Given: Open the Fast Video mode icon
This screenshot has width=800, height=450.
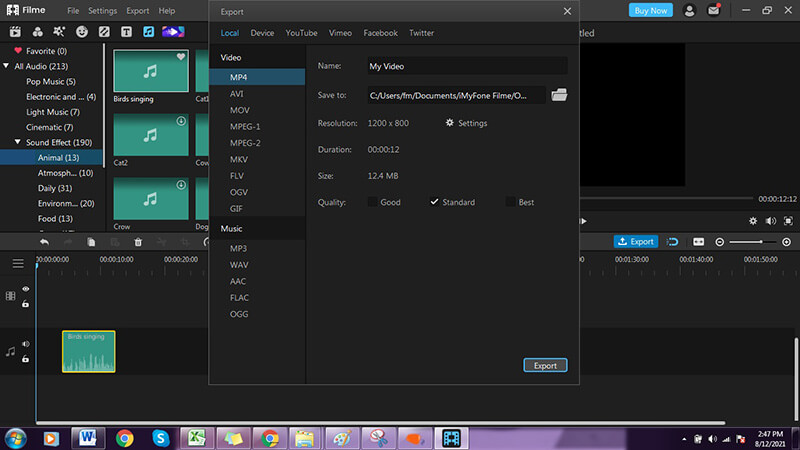Looking at the screenshot, I should [x=173, y=32].
